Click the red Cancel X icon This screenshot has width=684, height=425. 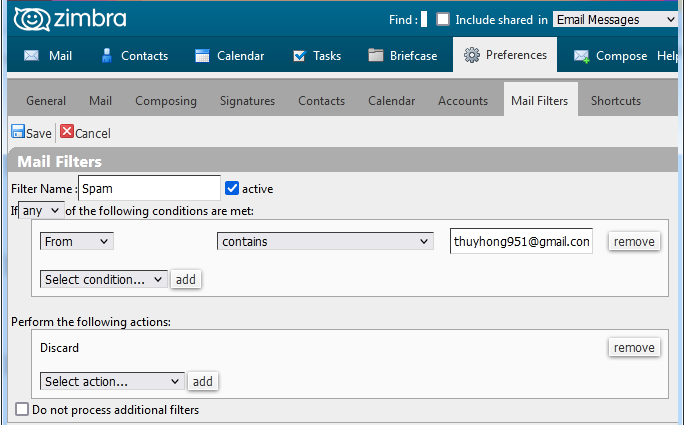point(67,131)
